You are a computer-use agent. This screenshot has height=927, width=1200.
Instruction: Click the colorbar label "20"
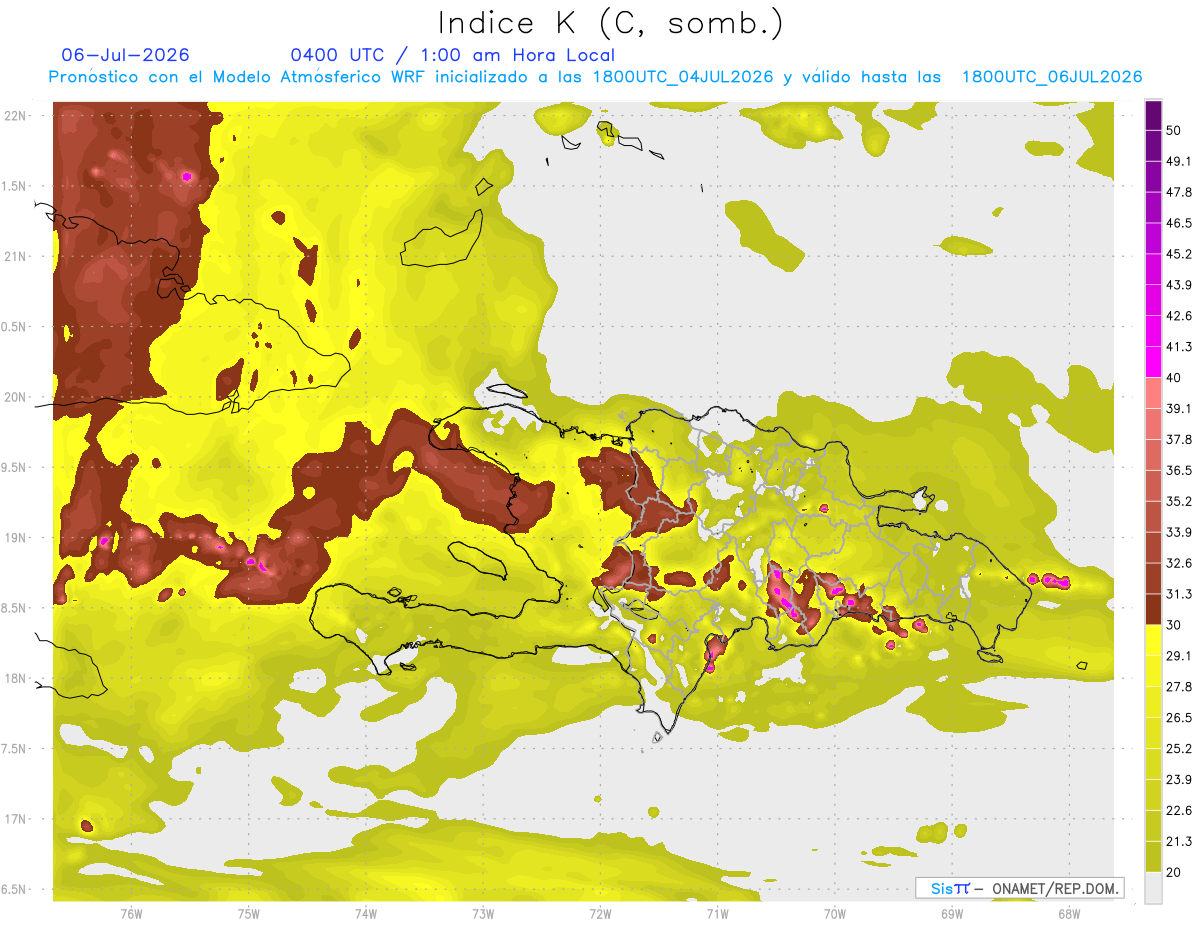point(1174,872)
